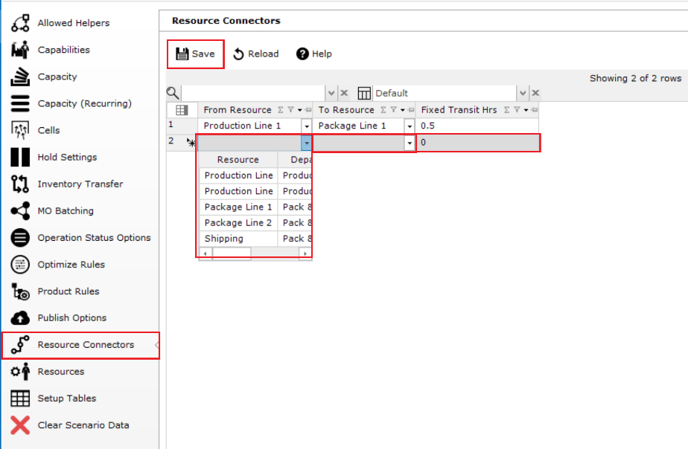Click the layout table icon beside Default
Viewport: 688px width, 449px height.
pos(364,93)
